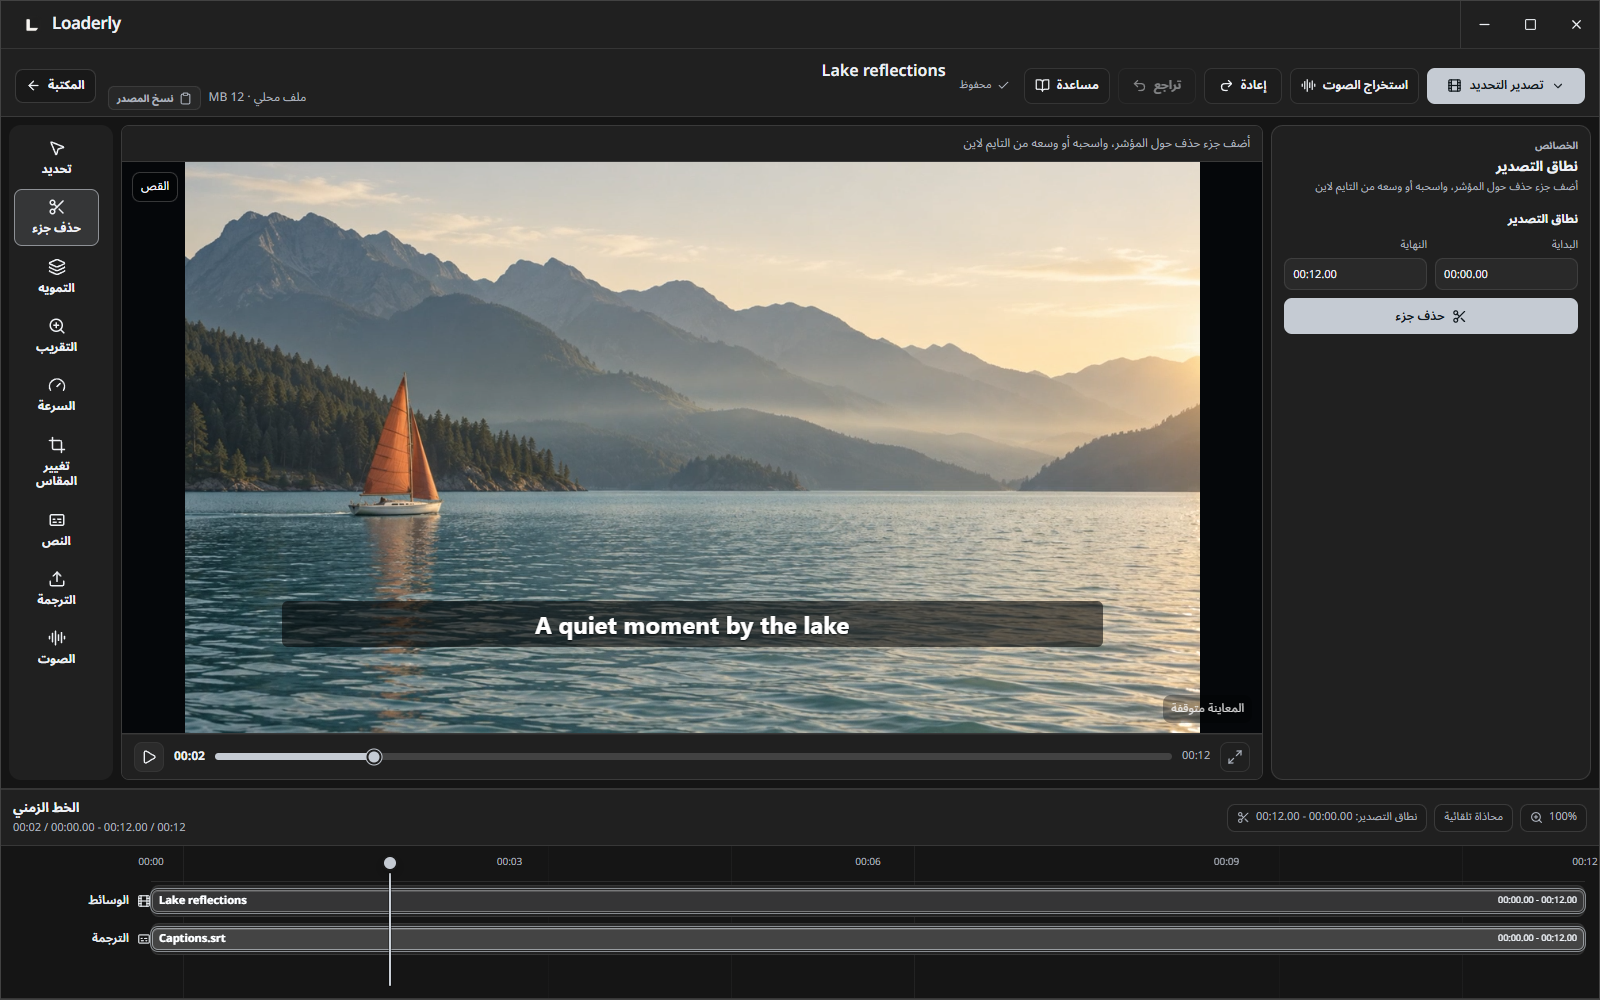
Task: Click the البداية start time field
Action: (1506, 274)
